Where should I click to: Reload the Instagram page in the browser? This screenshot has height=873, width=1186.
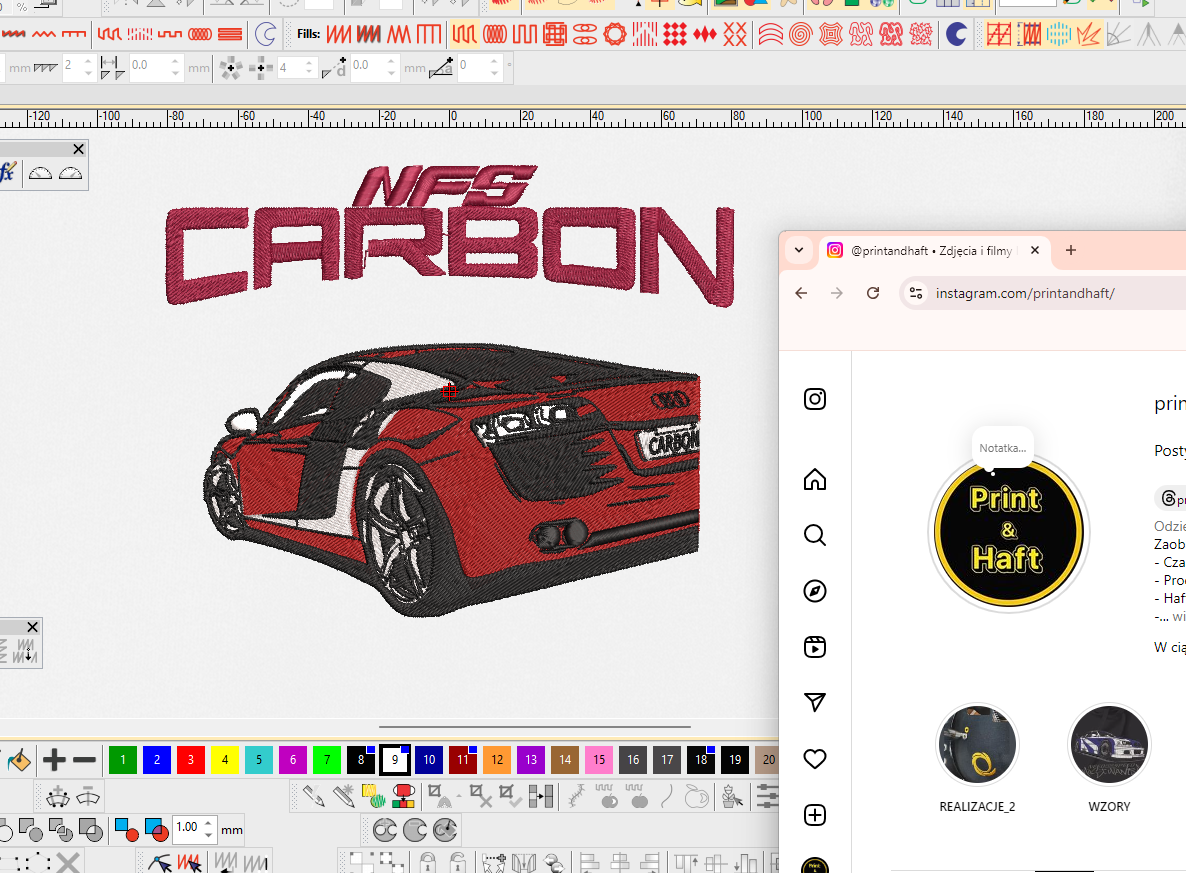(x=873, y=293)
